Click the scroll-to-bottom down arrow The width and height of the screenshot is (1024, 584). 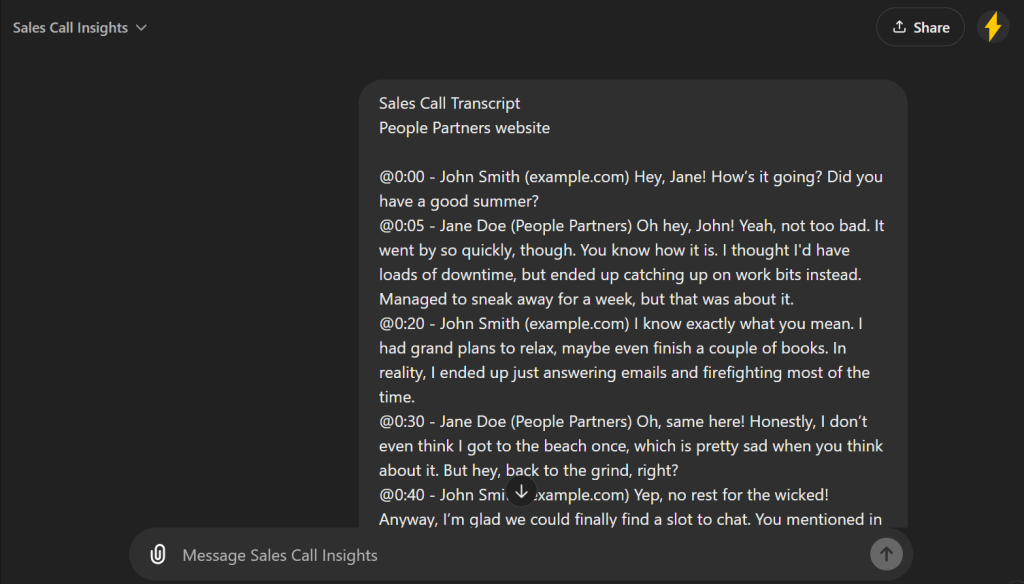coord(521,491)
